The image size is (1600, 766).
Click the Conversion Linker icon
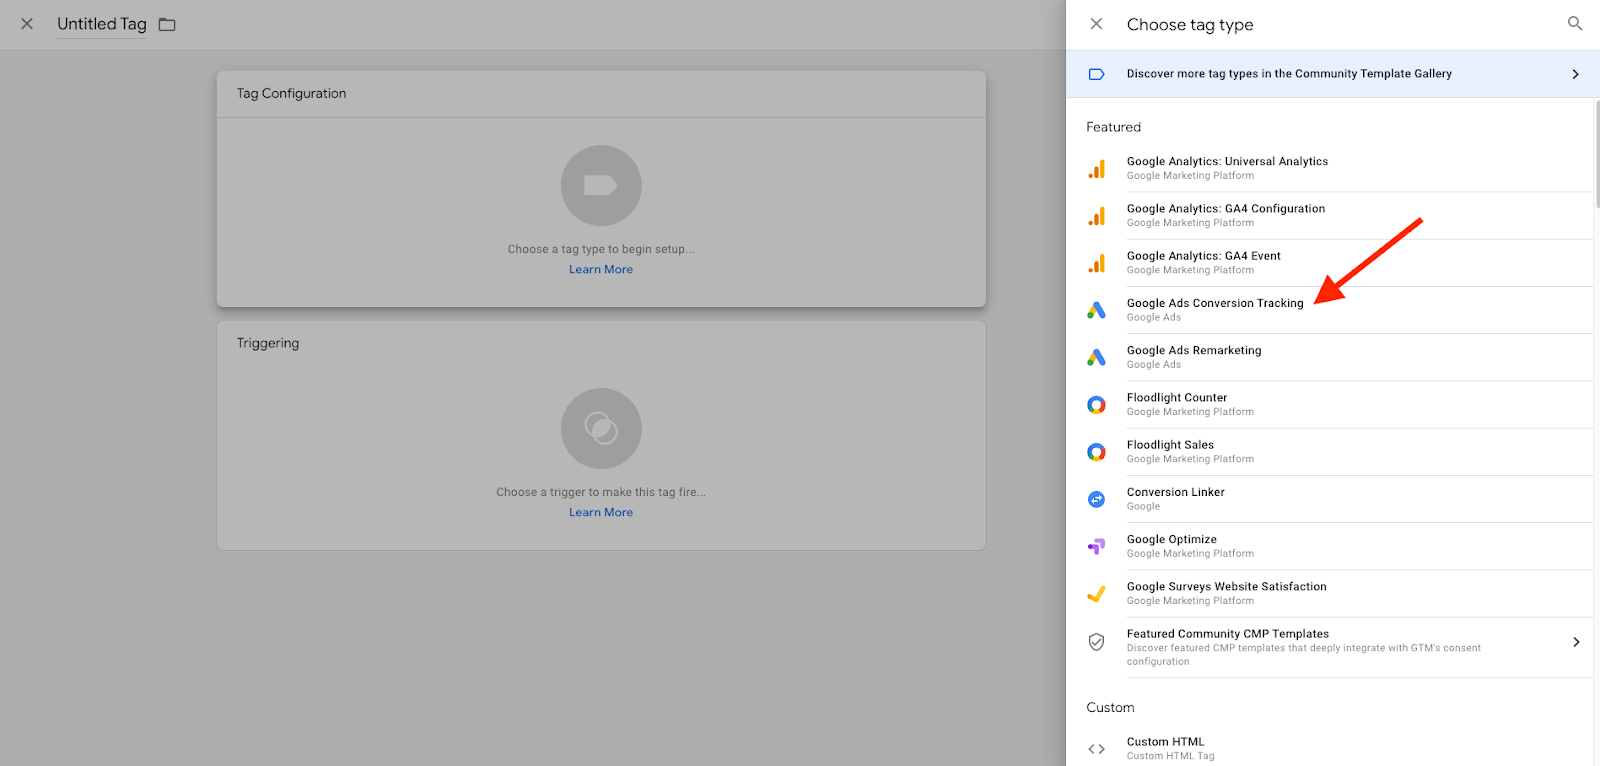(x=1096, y=499)
